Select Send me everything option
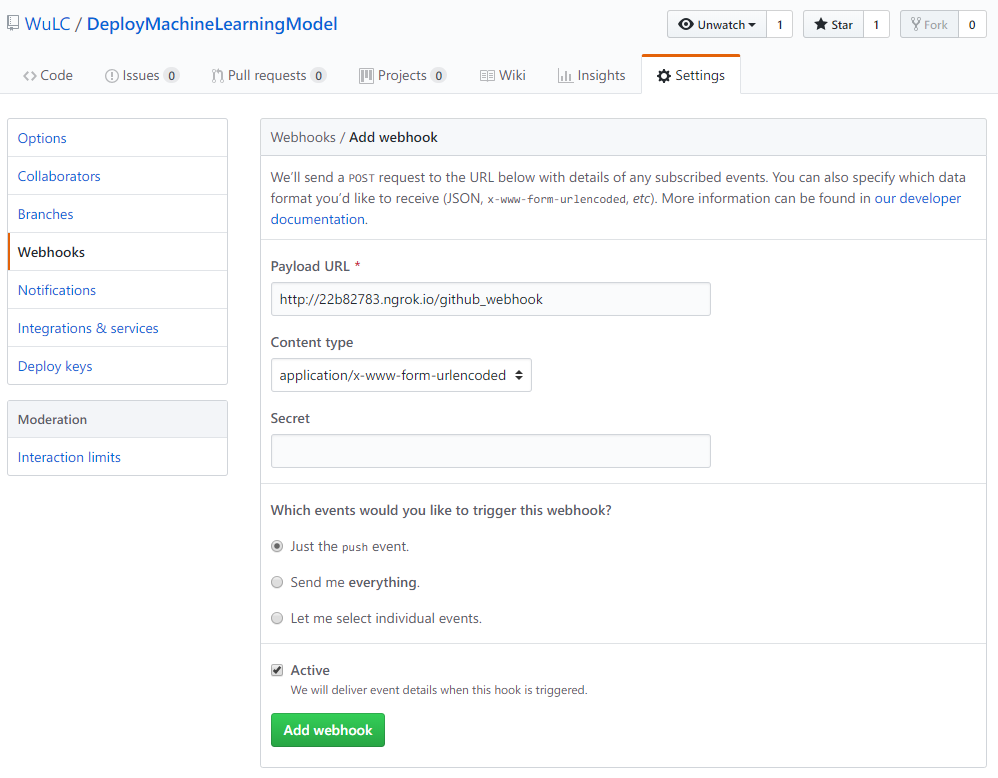998x778 pixels. coord(277,582)
